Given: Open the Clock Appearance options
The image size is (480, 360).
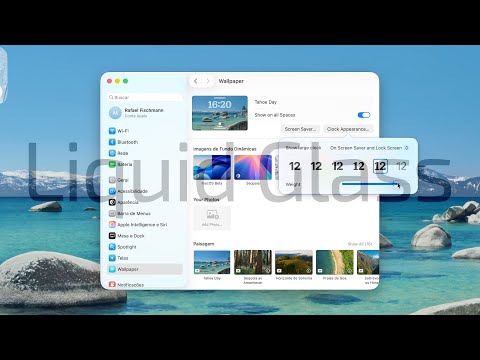Looking at the screenshot, I should [348, 129].
